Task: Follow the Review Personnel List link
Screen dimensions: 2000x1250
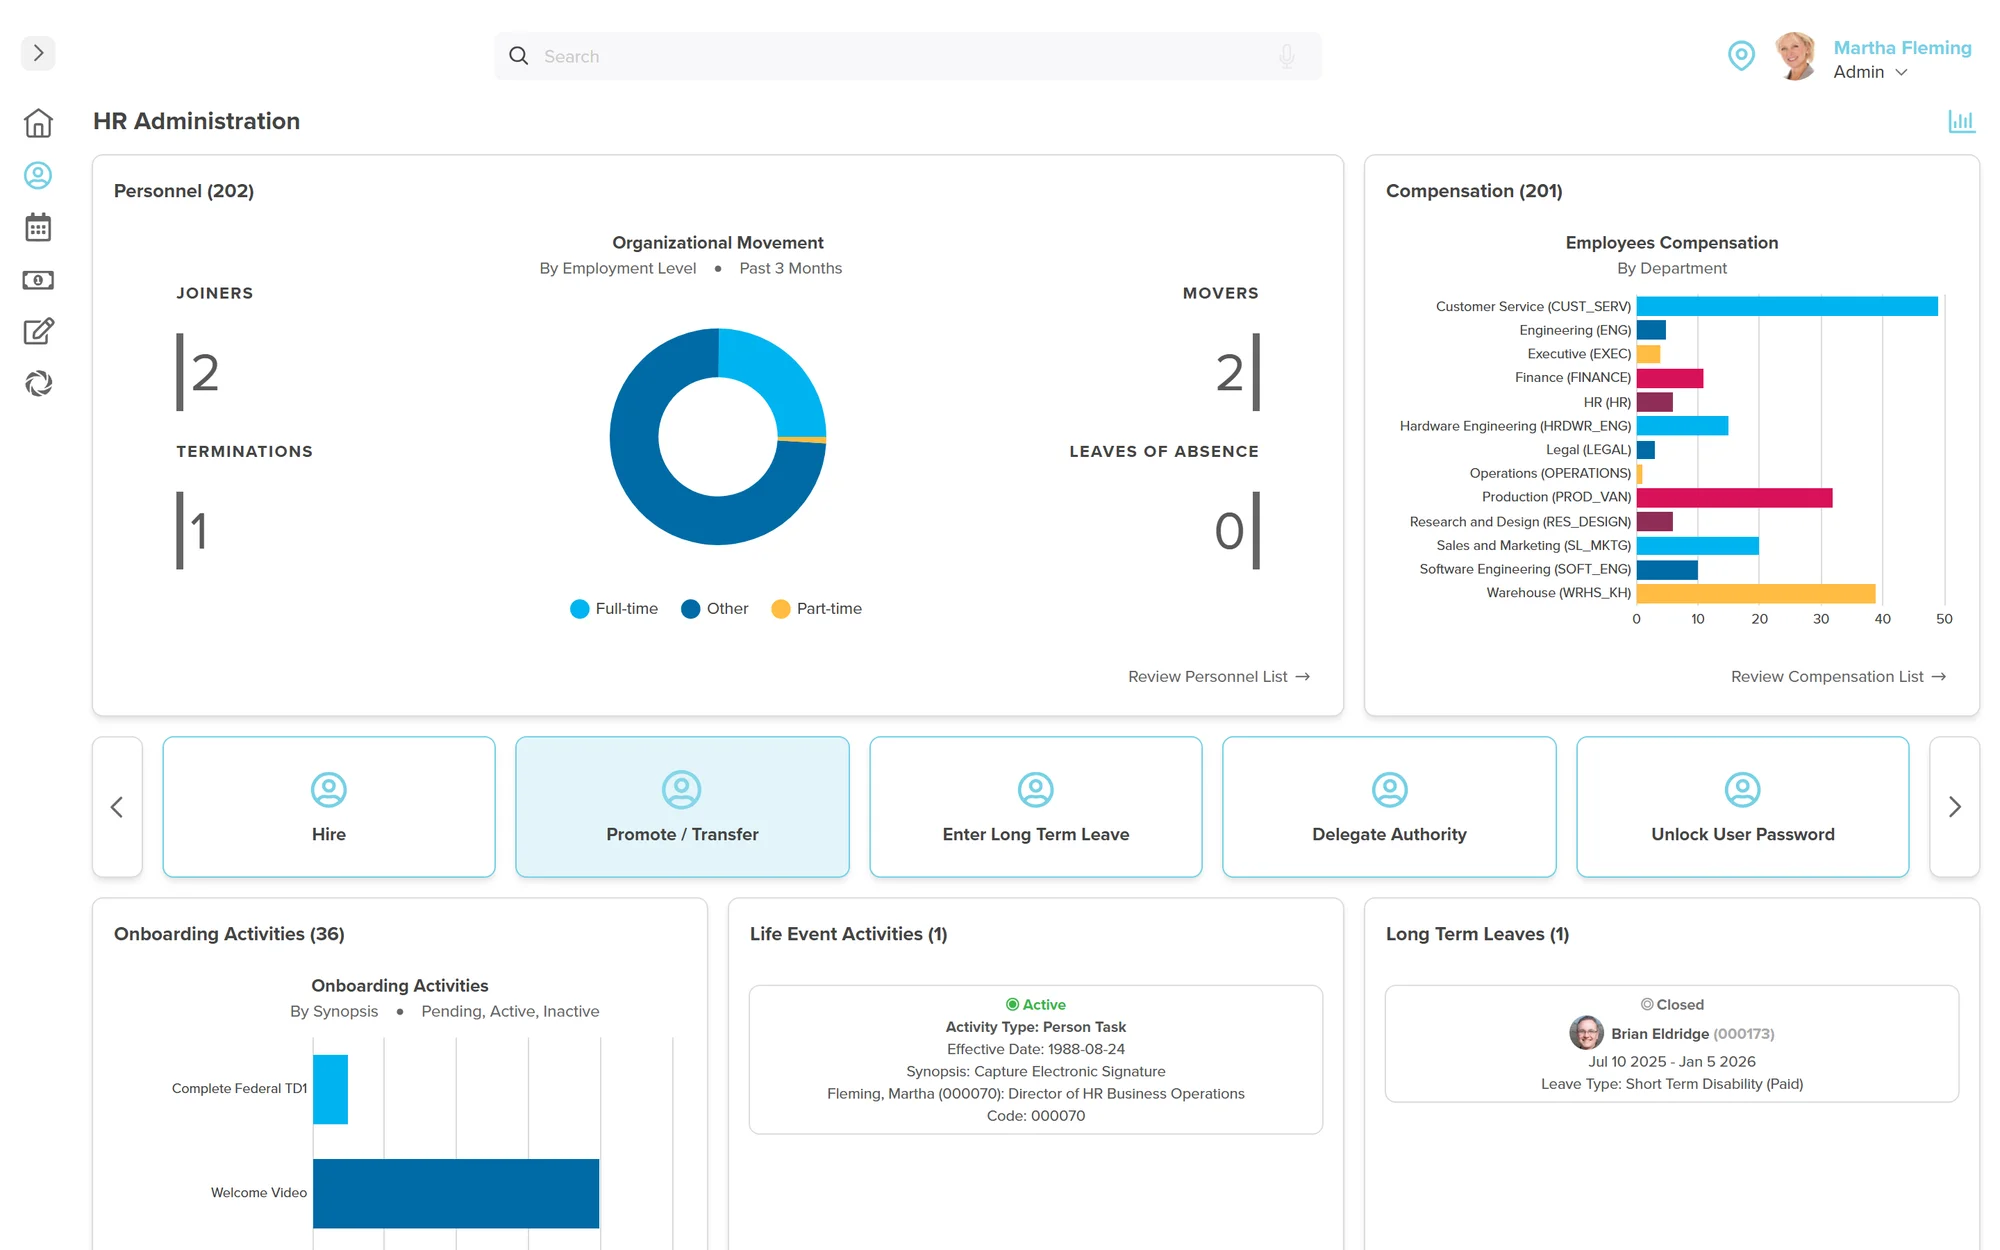Action: (1219, 677)
